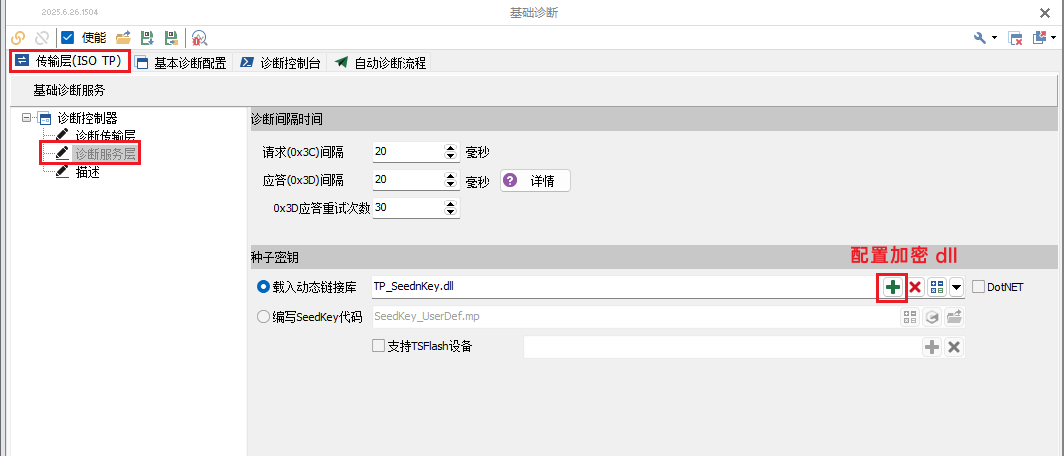
Task: Open dropdown arrow beside pop-out window icon
Action: coord(1052,38)
